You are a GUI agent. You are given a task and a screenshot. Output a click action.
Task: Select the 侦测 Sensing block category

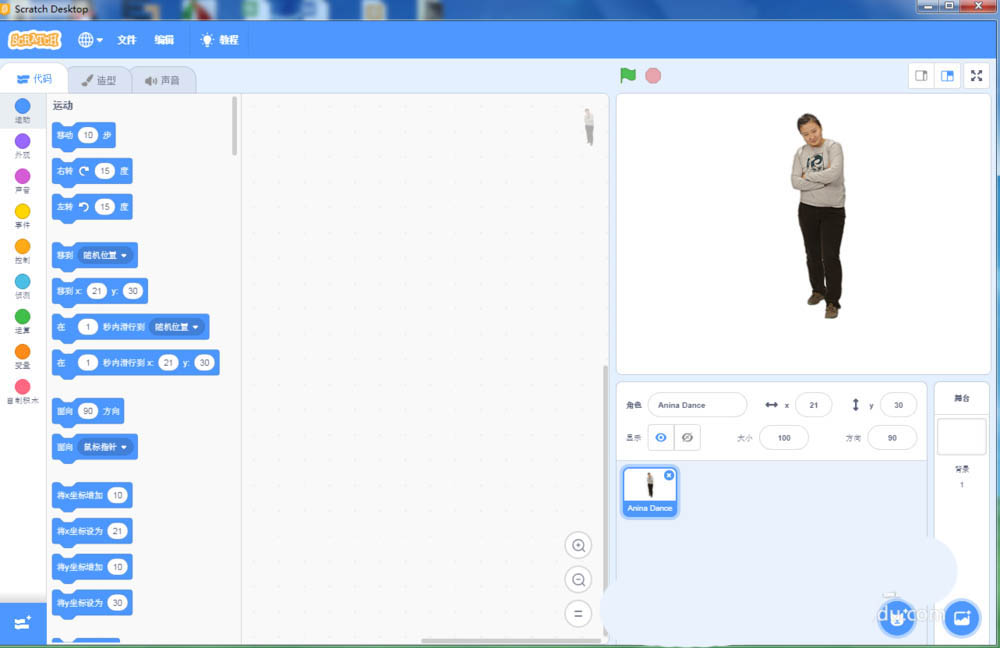click(x=22, y=285)
